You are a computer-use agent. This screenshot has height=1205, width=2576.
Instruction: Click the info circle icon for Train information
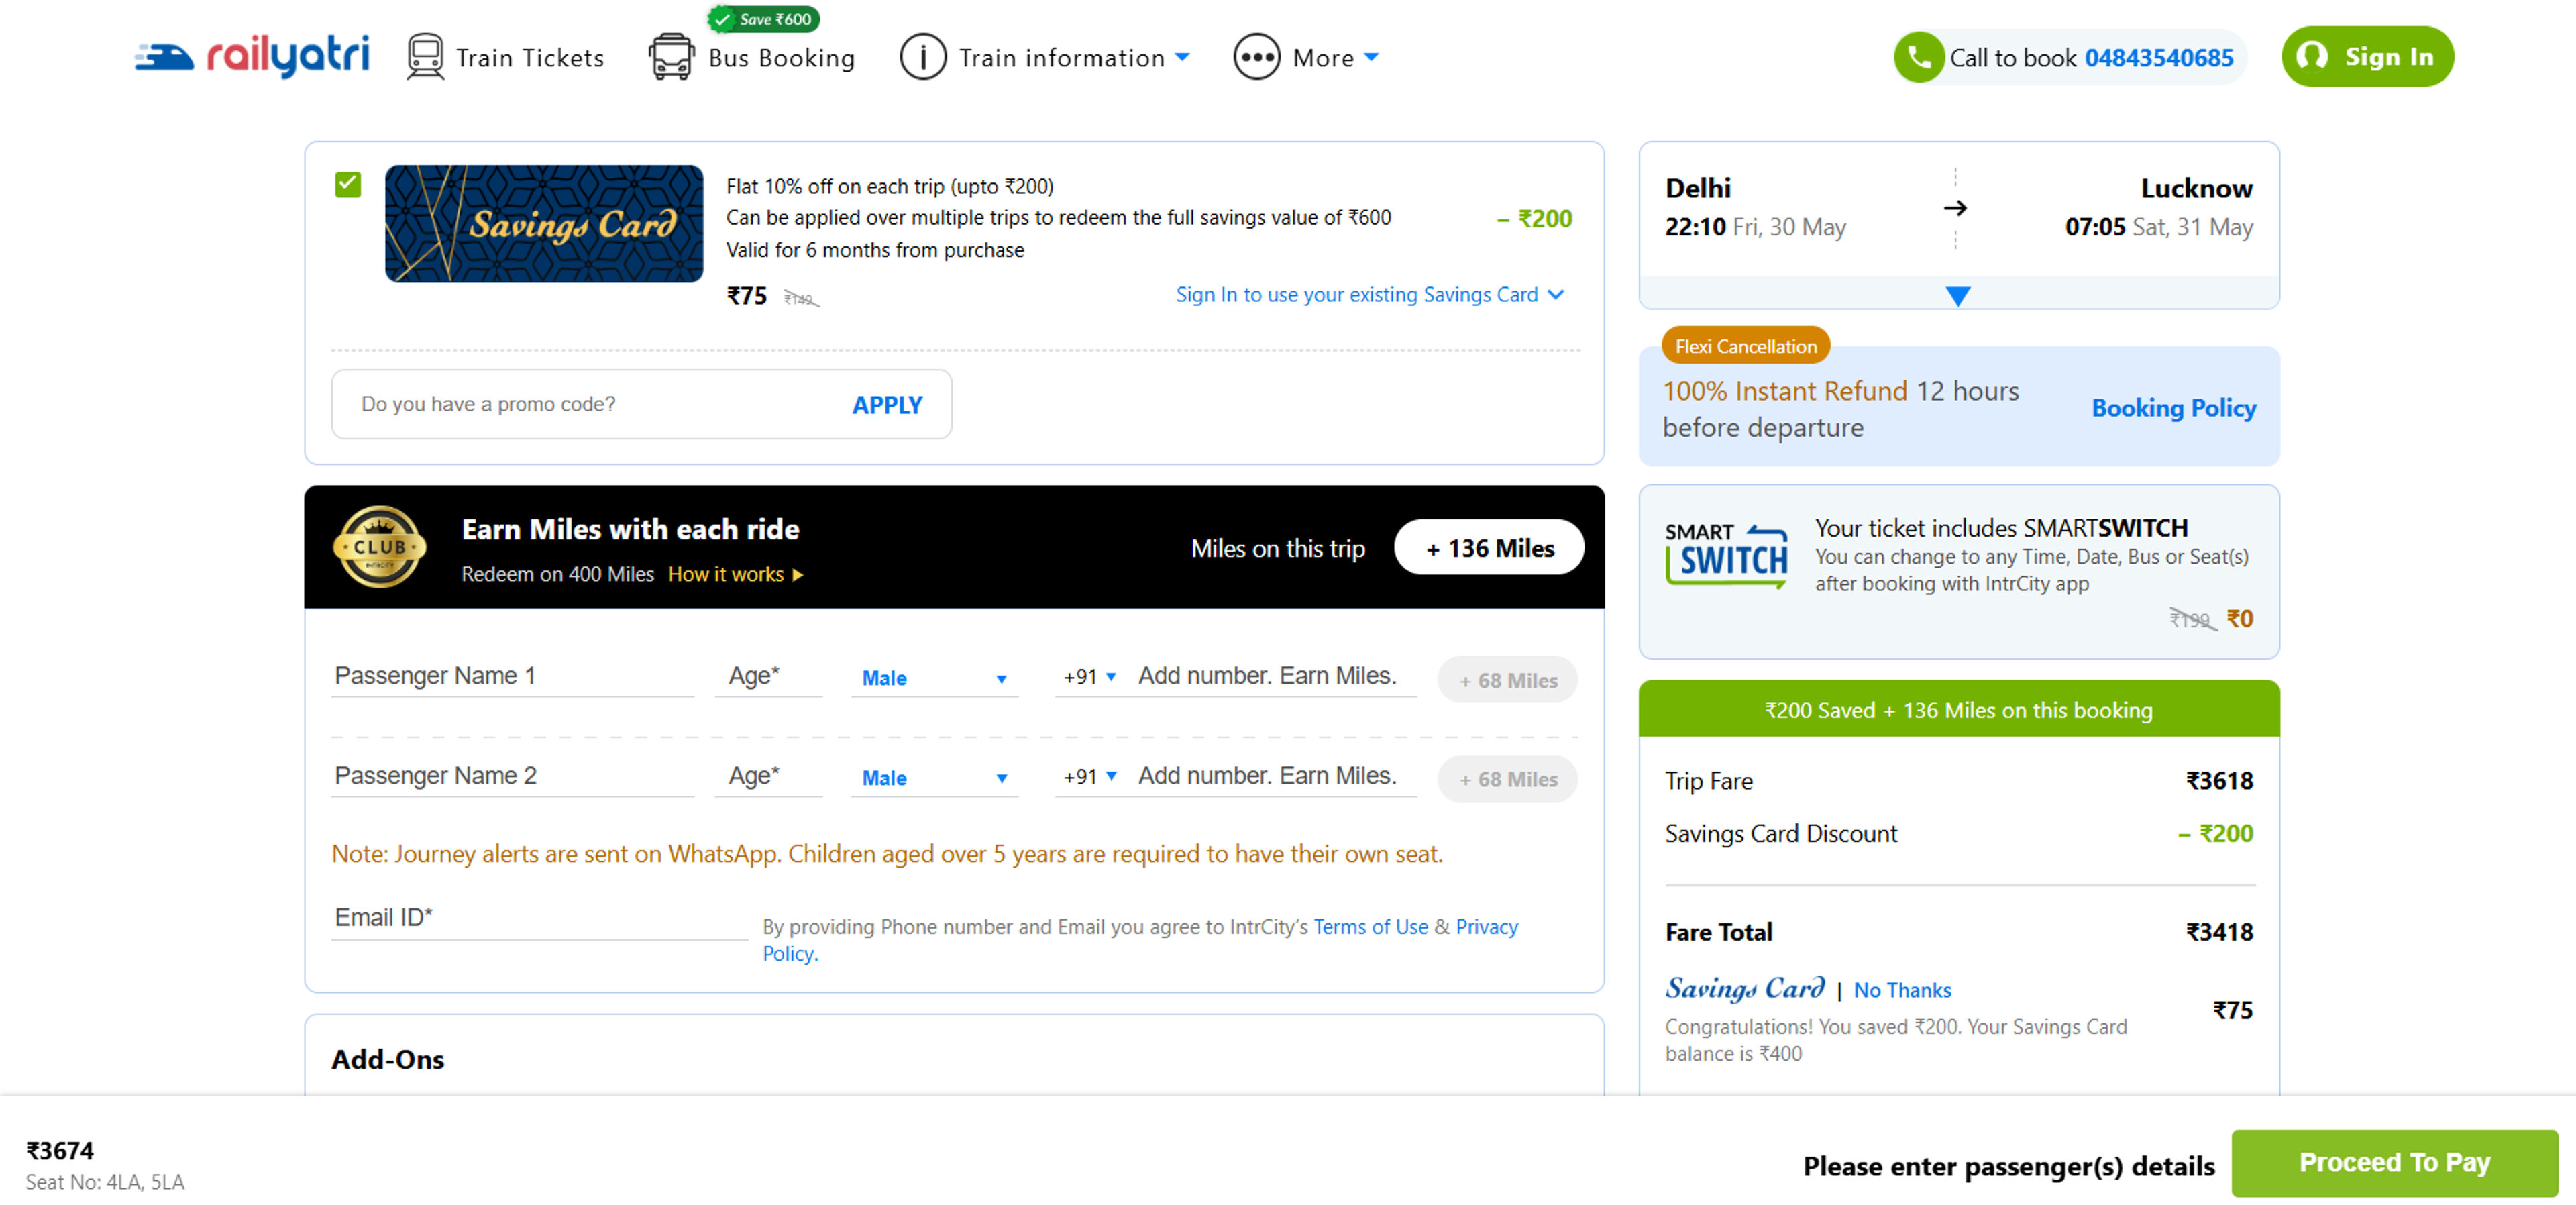922,57
